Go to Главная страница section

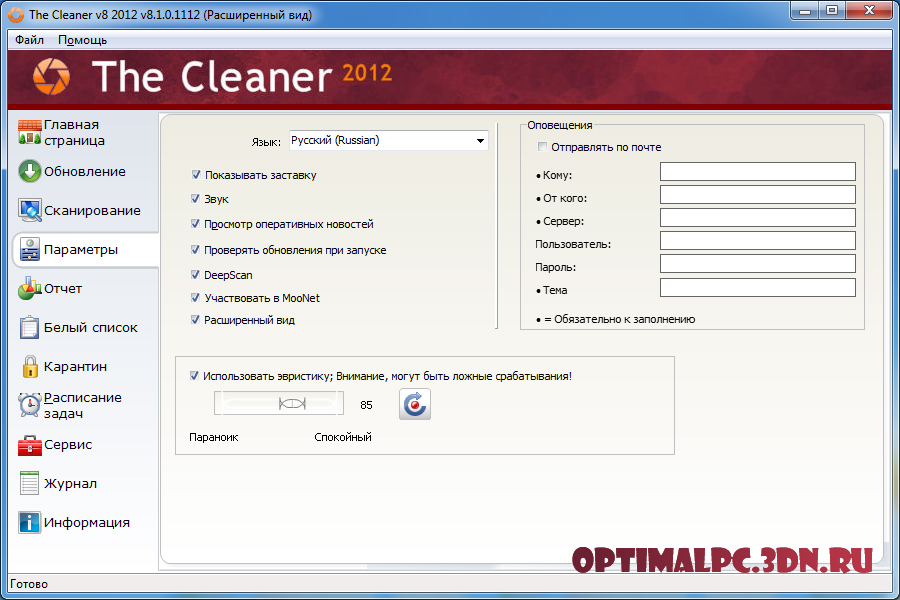74,132
